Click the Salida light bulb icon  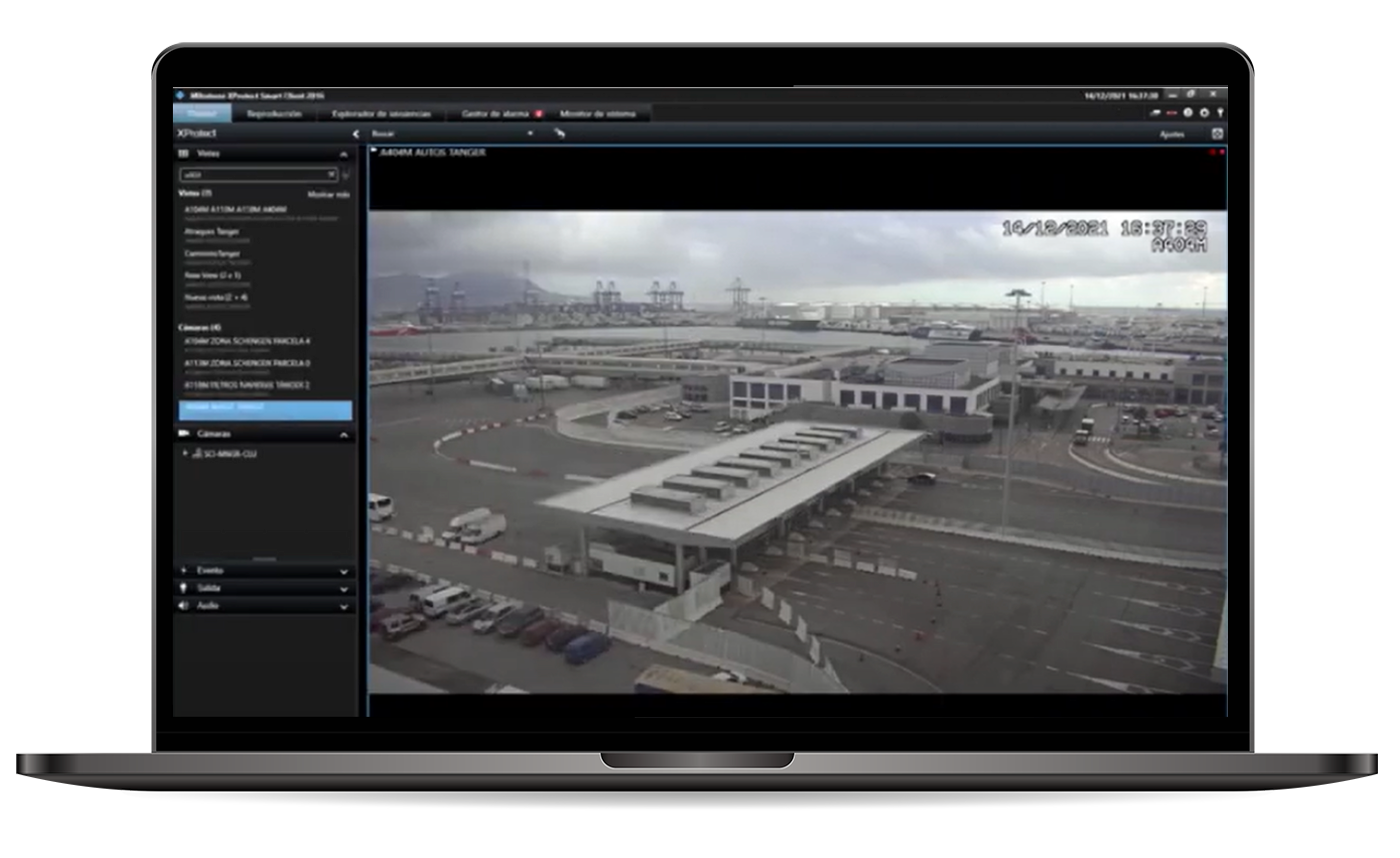(184, 588)
